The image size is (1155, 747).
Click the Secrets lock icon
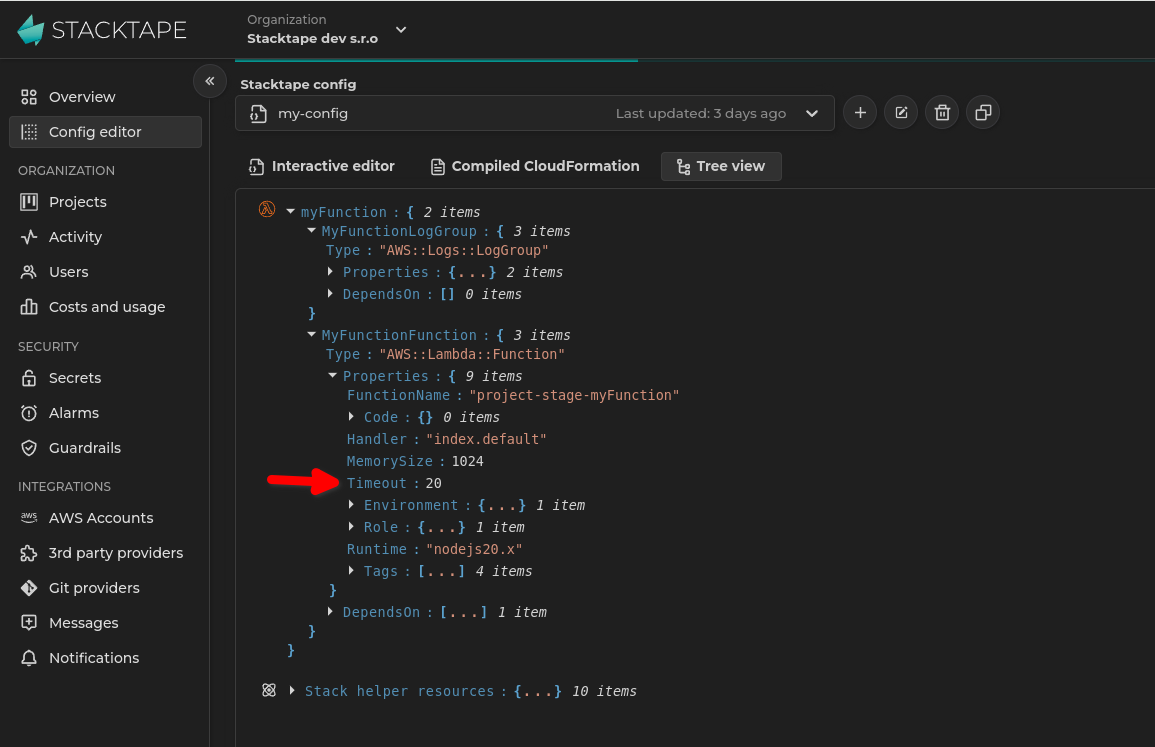[x=29, y=378]
